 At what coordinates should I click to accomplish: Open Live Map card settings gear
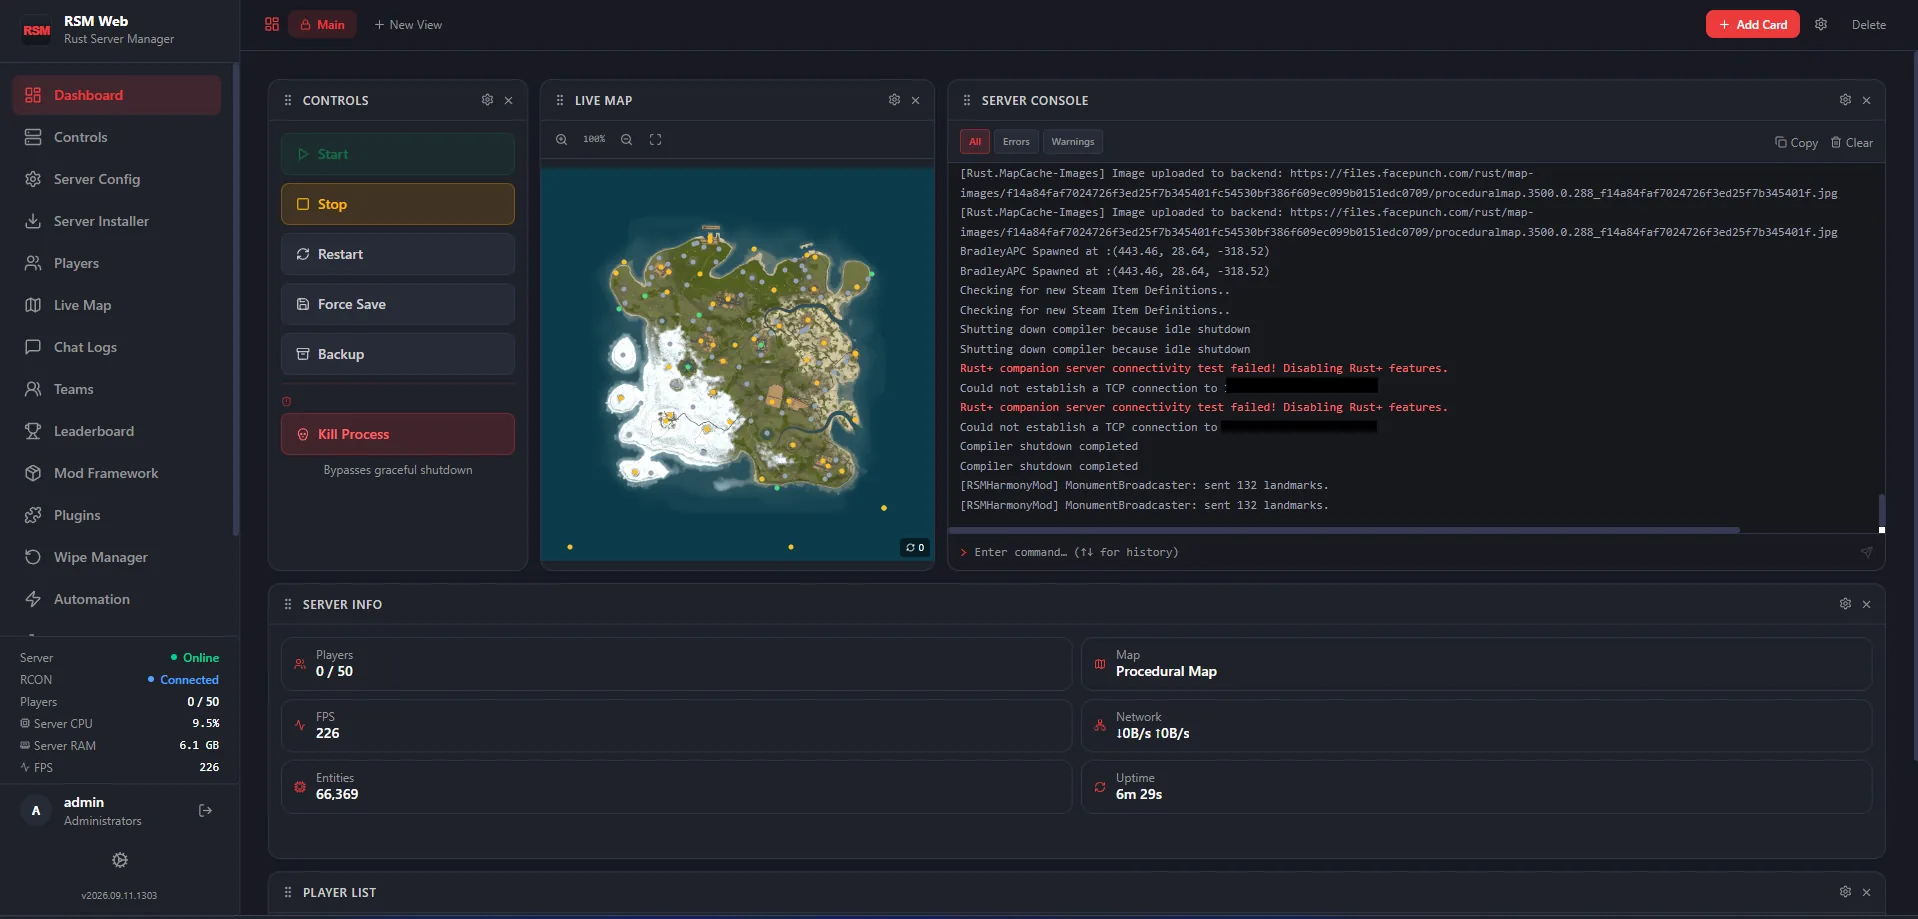[x=894, y=100]
